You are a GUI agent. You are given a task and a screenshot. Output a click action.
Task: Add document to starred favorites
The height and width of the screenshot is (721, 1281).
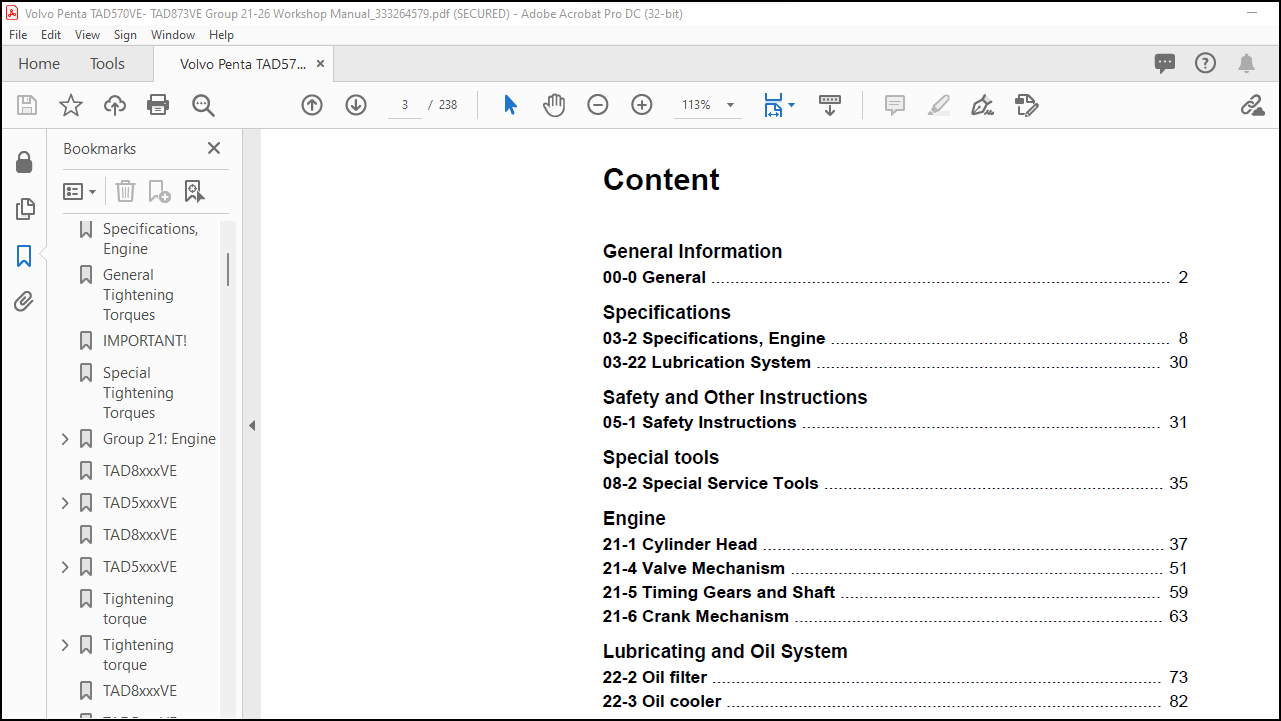tap(71, 105)
